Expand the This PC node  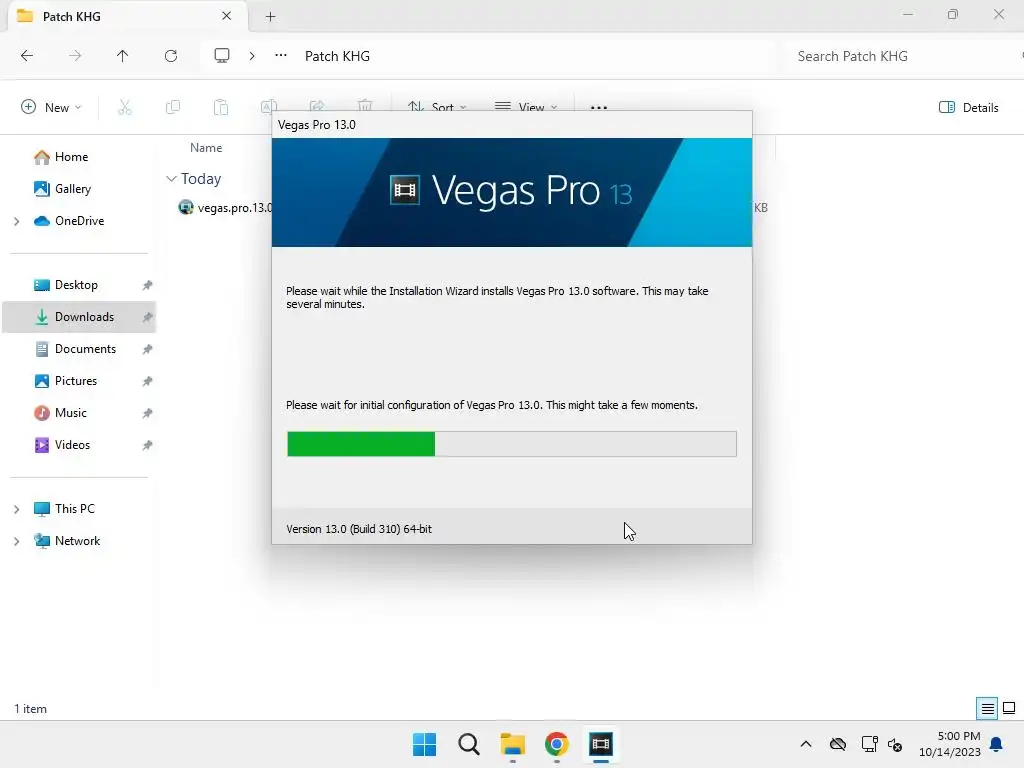17,509
